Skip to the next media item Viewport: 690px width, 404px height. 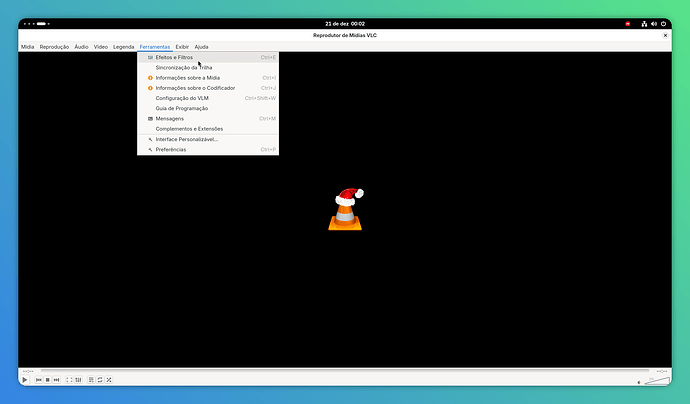click(x=57, y=380)
